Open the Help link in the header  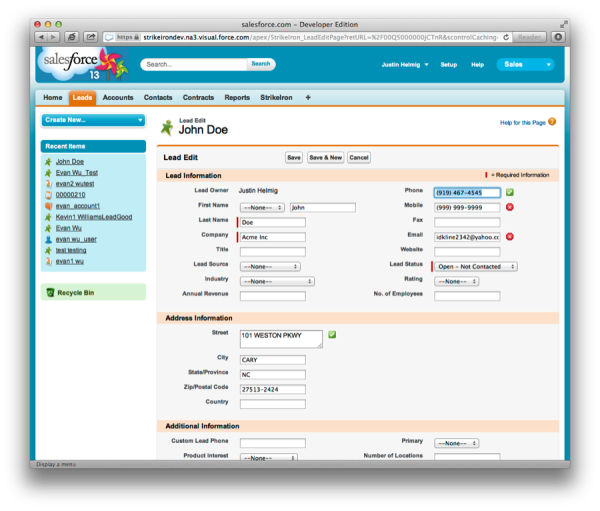(478, 65)
